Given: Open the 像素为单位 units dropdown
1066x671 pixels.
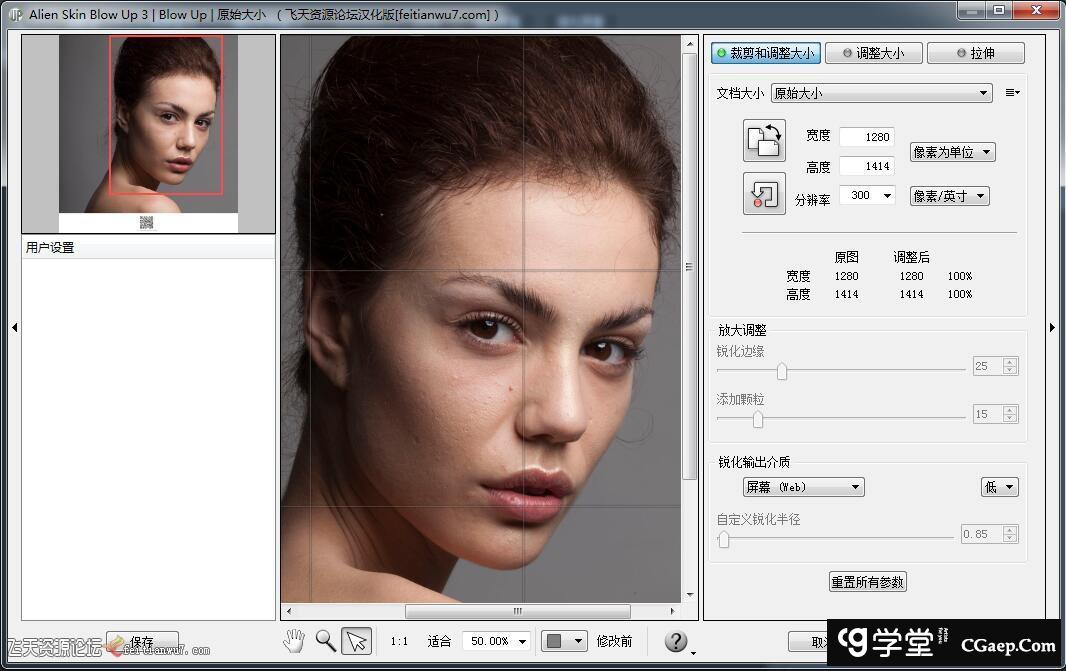Looking at the screenshot, I should (x=951, y=152).
